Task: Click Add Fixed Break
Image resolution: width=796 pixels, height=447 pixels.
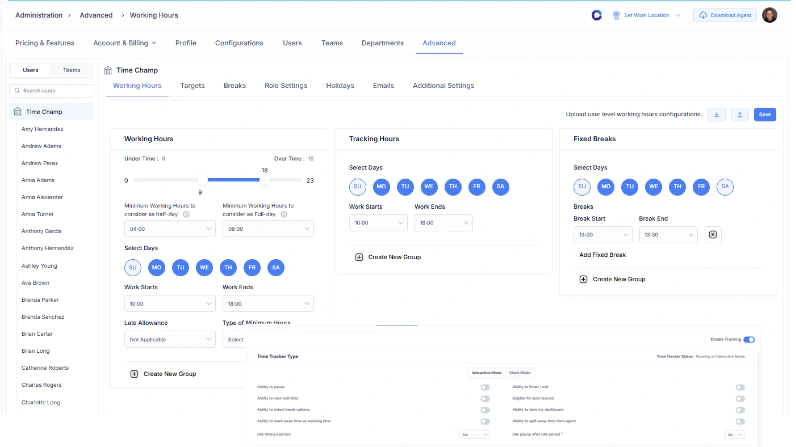Action: [603, 255]
